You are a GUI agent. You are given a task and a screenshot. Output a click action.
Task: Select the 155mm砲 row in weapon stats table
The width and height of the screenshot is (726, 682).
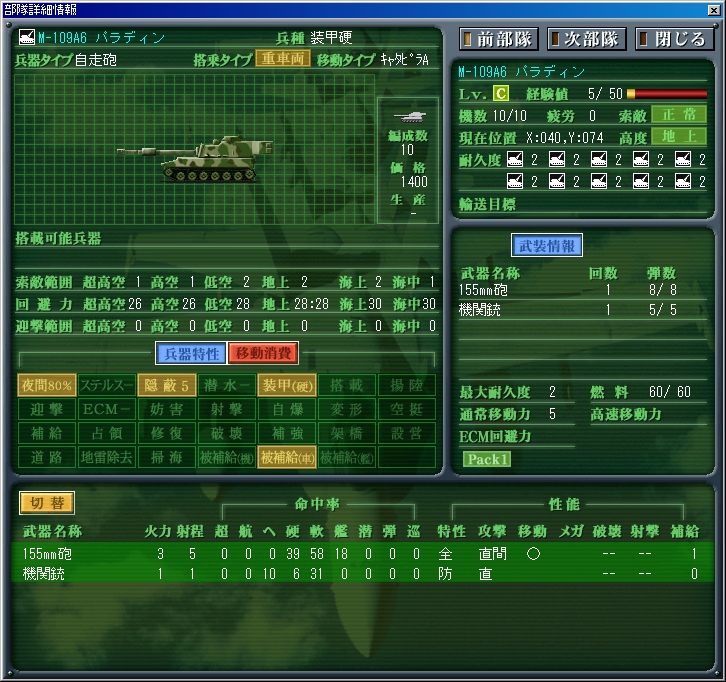point(363,553)
